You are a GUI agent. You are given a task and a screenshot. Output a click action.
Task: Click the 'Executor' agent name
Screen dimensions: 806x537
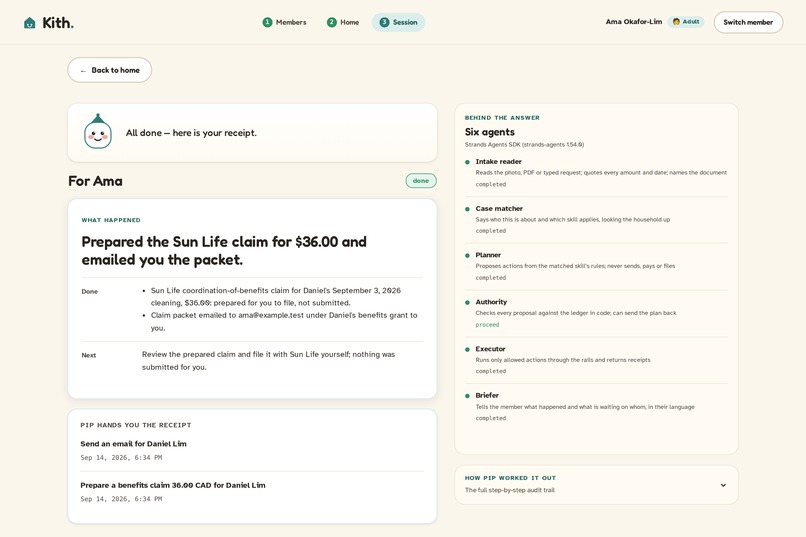tap(490, 349)
